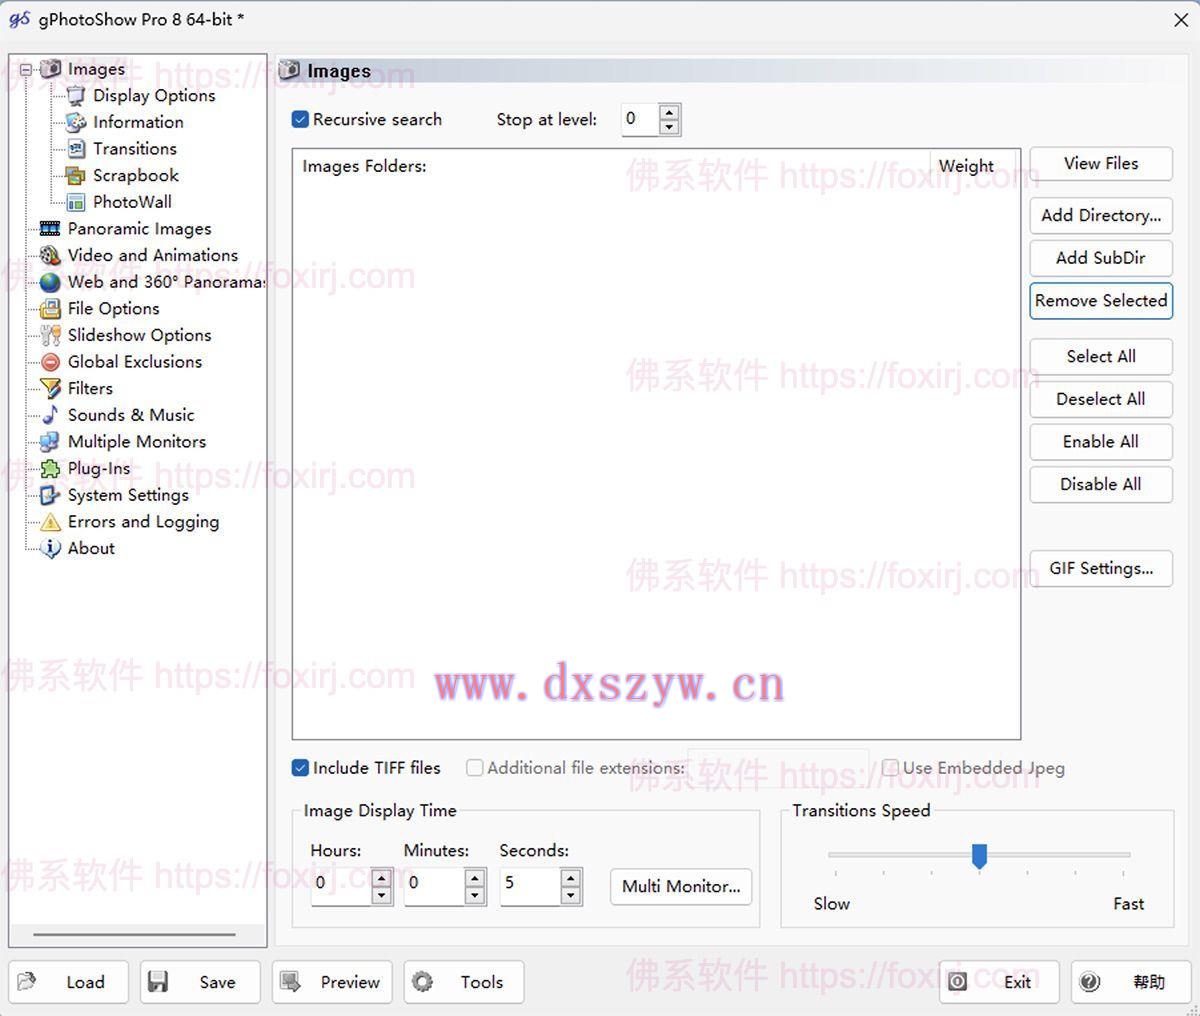Click the Transitions icon in tree
The image size is (1200, 1016).
[76, 149]
